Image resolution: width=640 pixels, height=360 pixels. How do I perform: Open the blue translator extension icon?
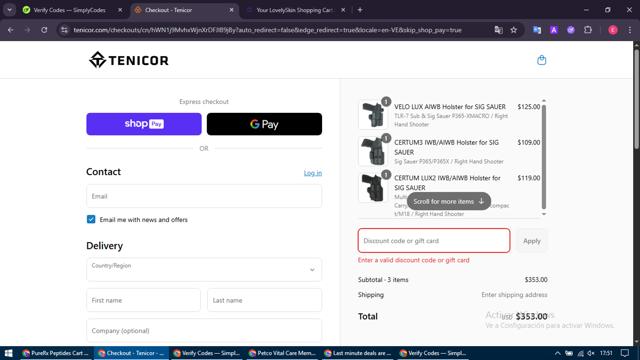537,30
